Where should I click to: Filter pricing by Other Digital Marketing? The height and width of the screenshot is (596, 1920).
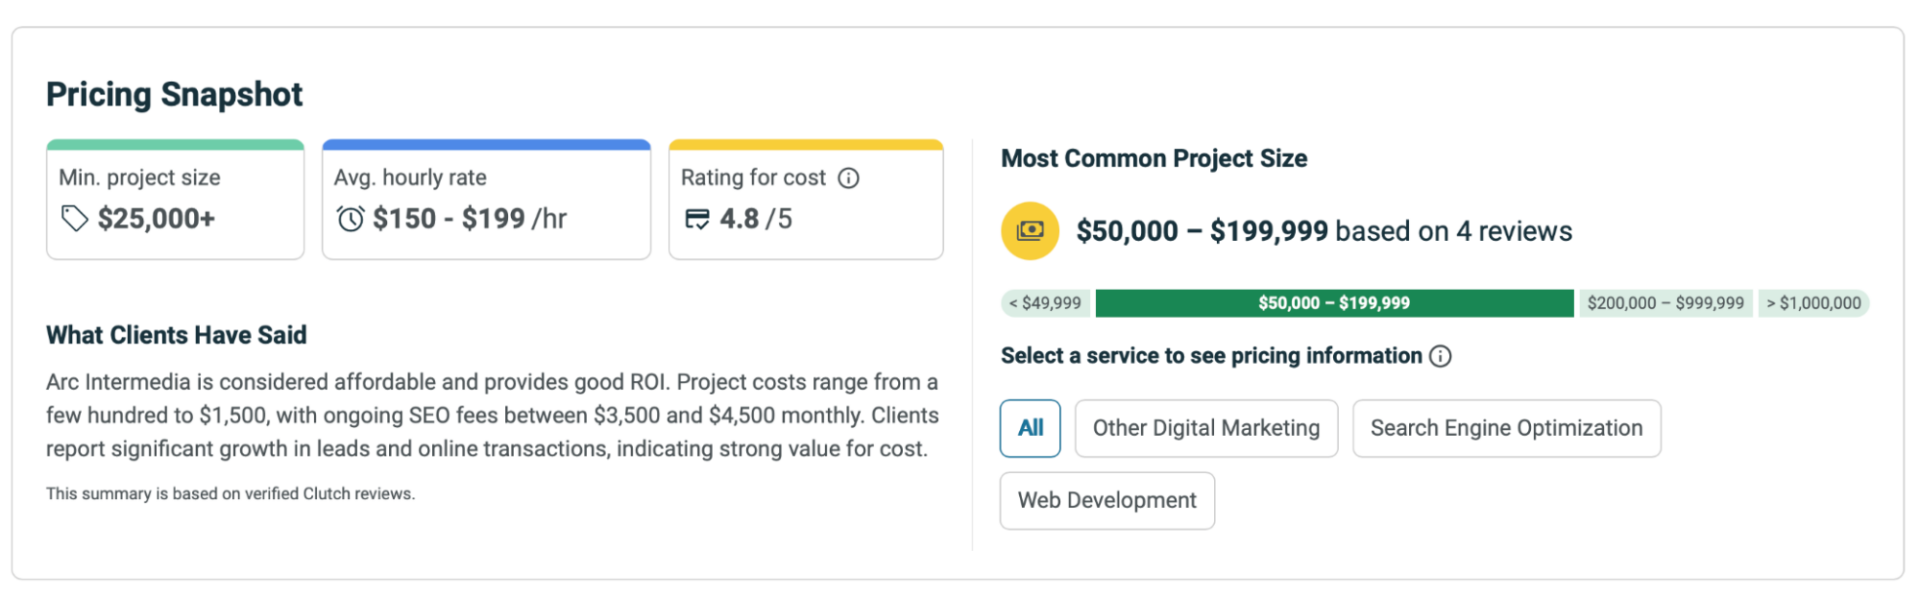point(1206,428)
